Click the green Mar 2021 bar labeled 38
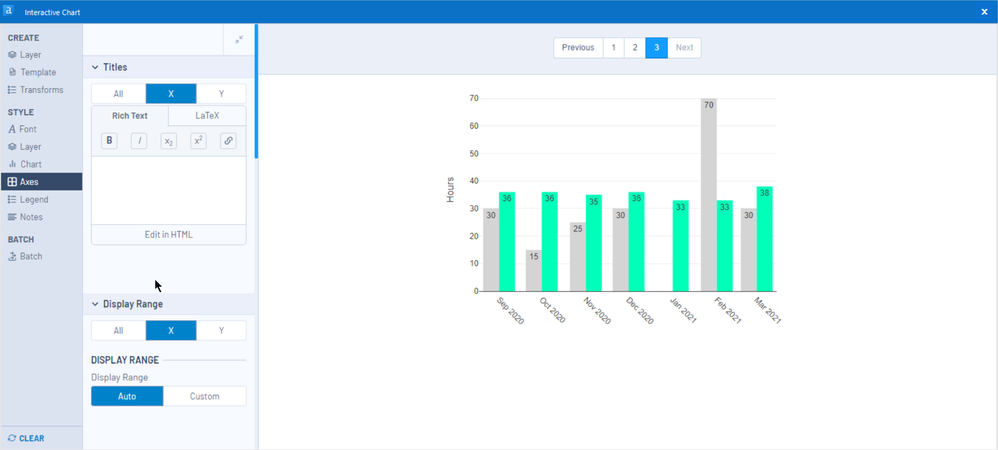The height and width of the screenshot is (450, 998). coord(764,239)
